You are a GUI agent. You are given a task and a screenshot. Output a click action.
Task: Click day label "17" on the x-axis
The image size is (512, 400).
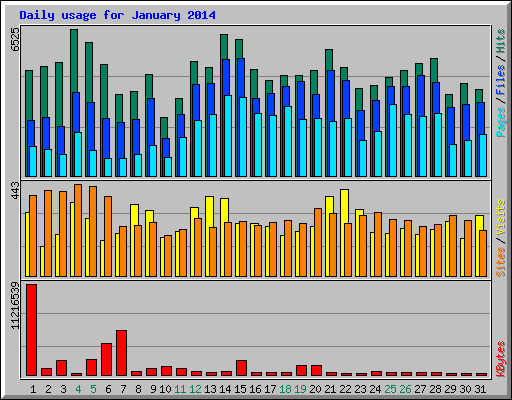270,389
